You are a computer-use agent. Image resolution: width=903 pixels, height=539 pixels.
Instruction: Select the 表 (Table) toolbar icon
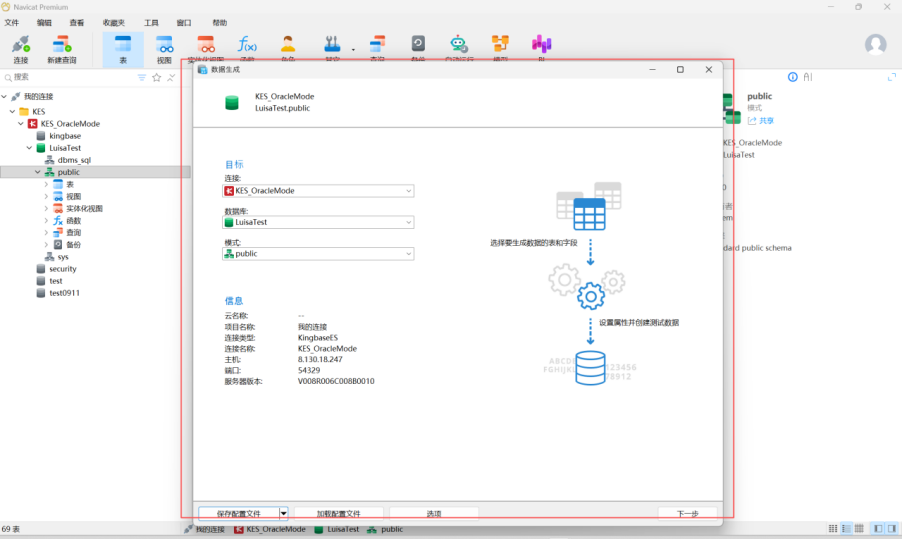click(123, 48)
